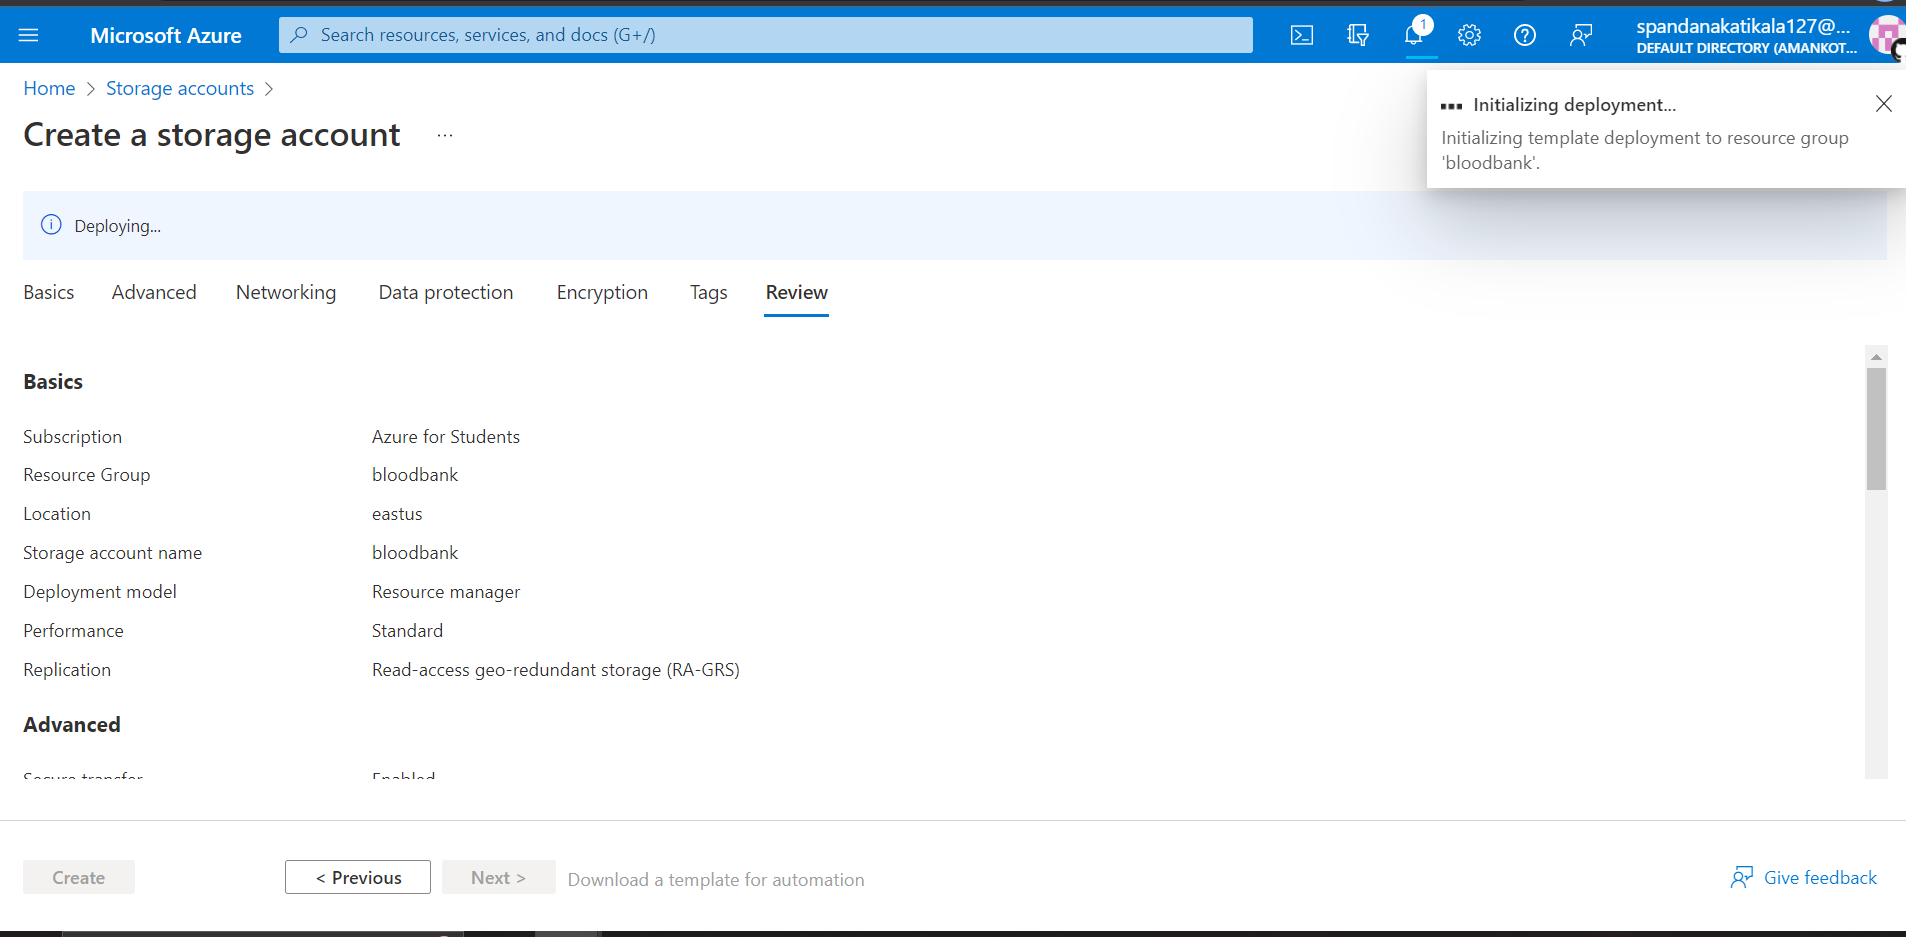The image size is (1906, 937).
Task: Open the feedback speech-bubble icon
Action: click(1580, 34)
